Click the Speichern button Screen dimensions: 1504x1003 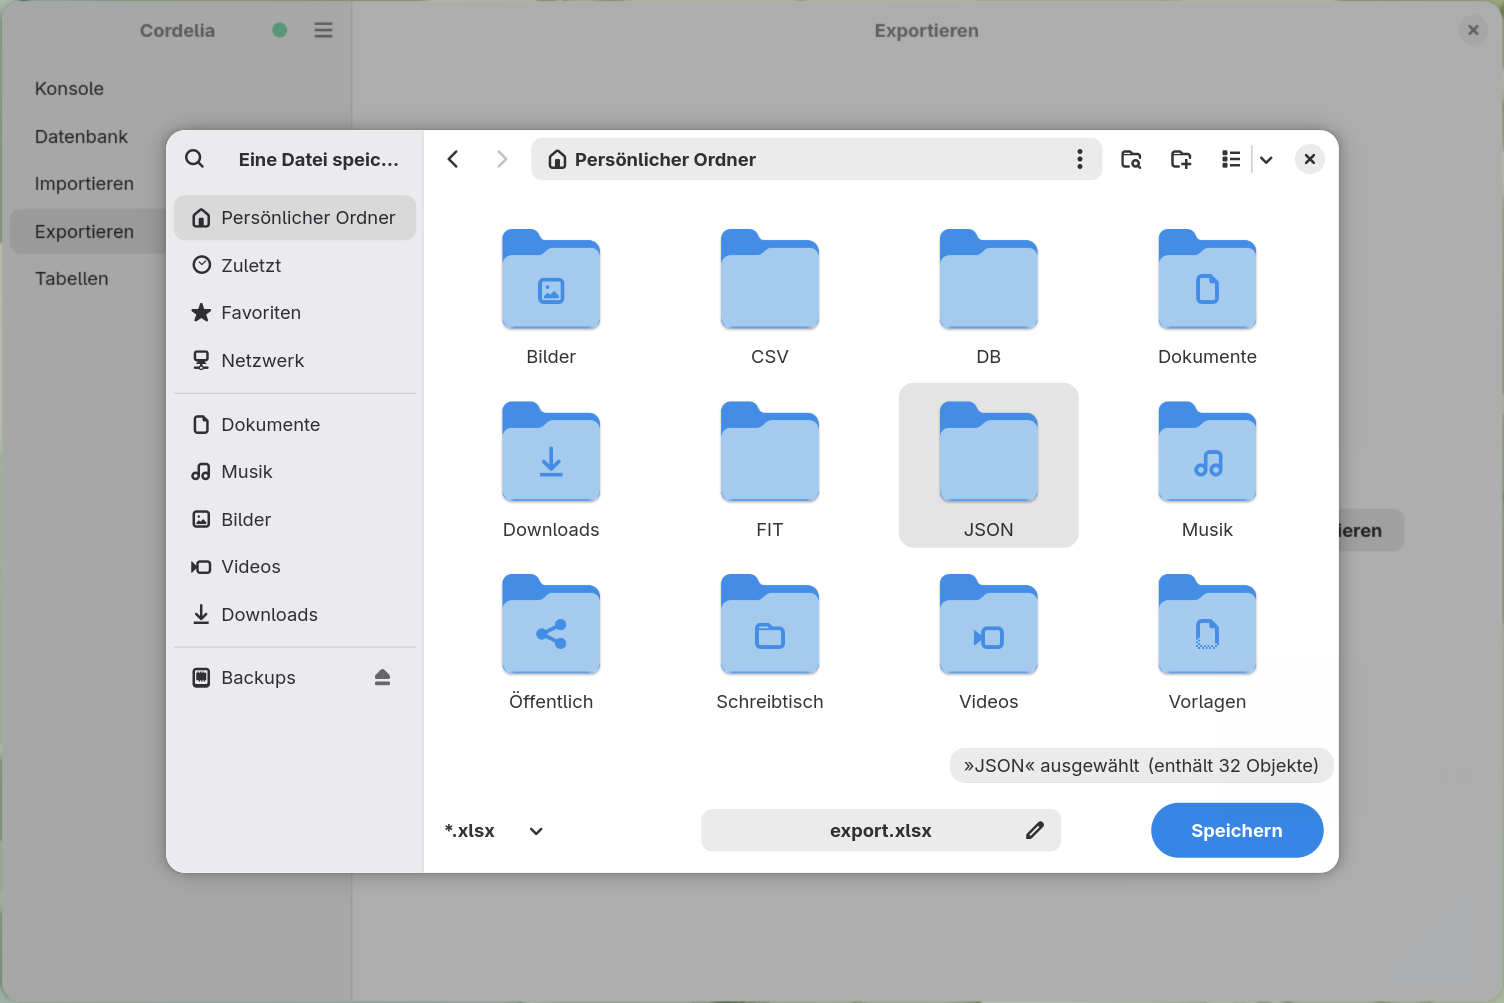1237,830
